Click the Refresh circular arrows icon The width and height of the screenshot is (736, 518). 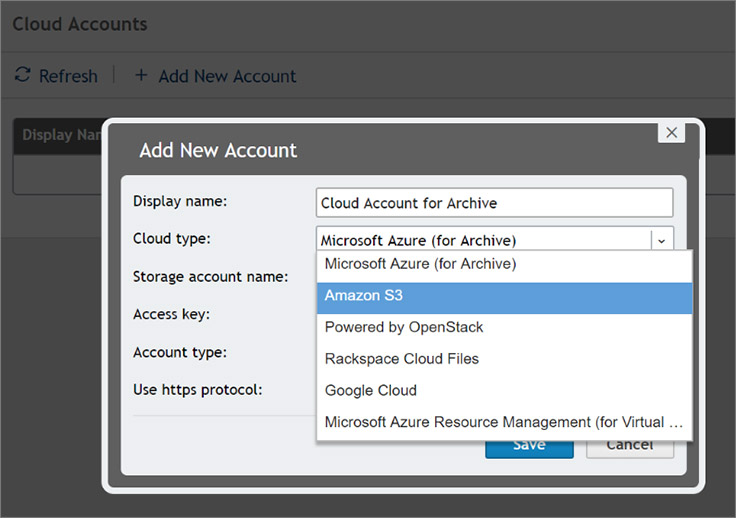coord(23,75)
